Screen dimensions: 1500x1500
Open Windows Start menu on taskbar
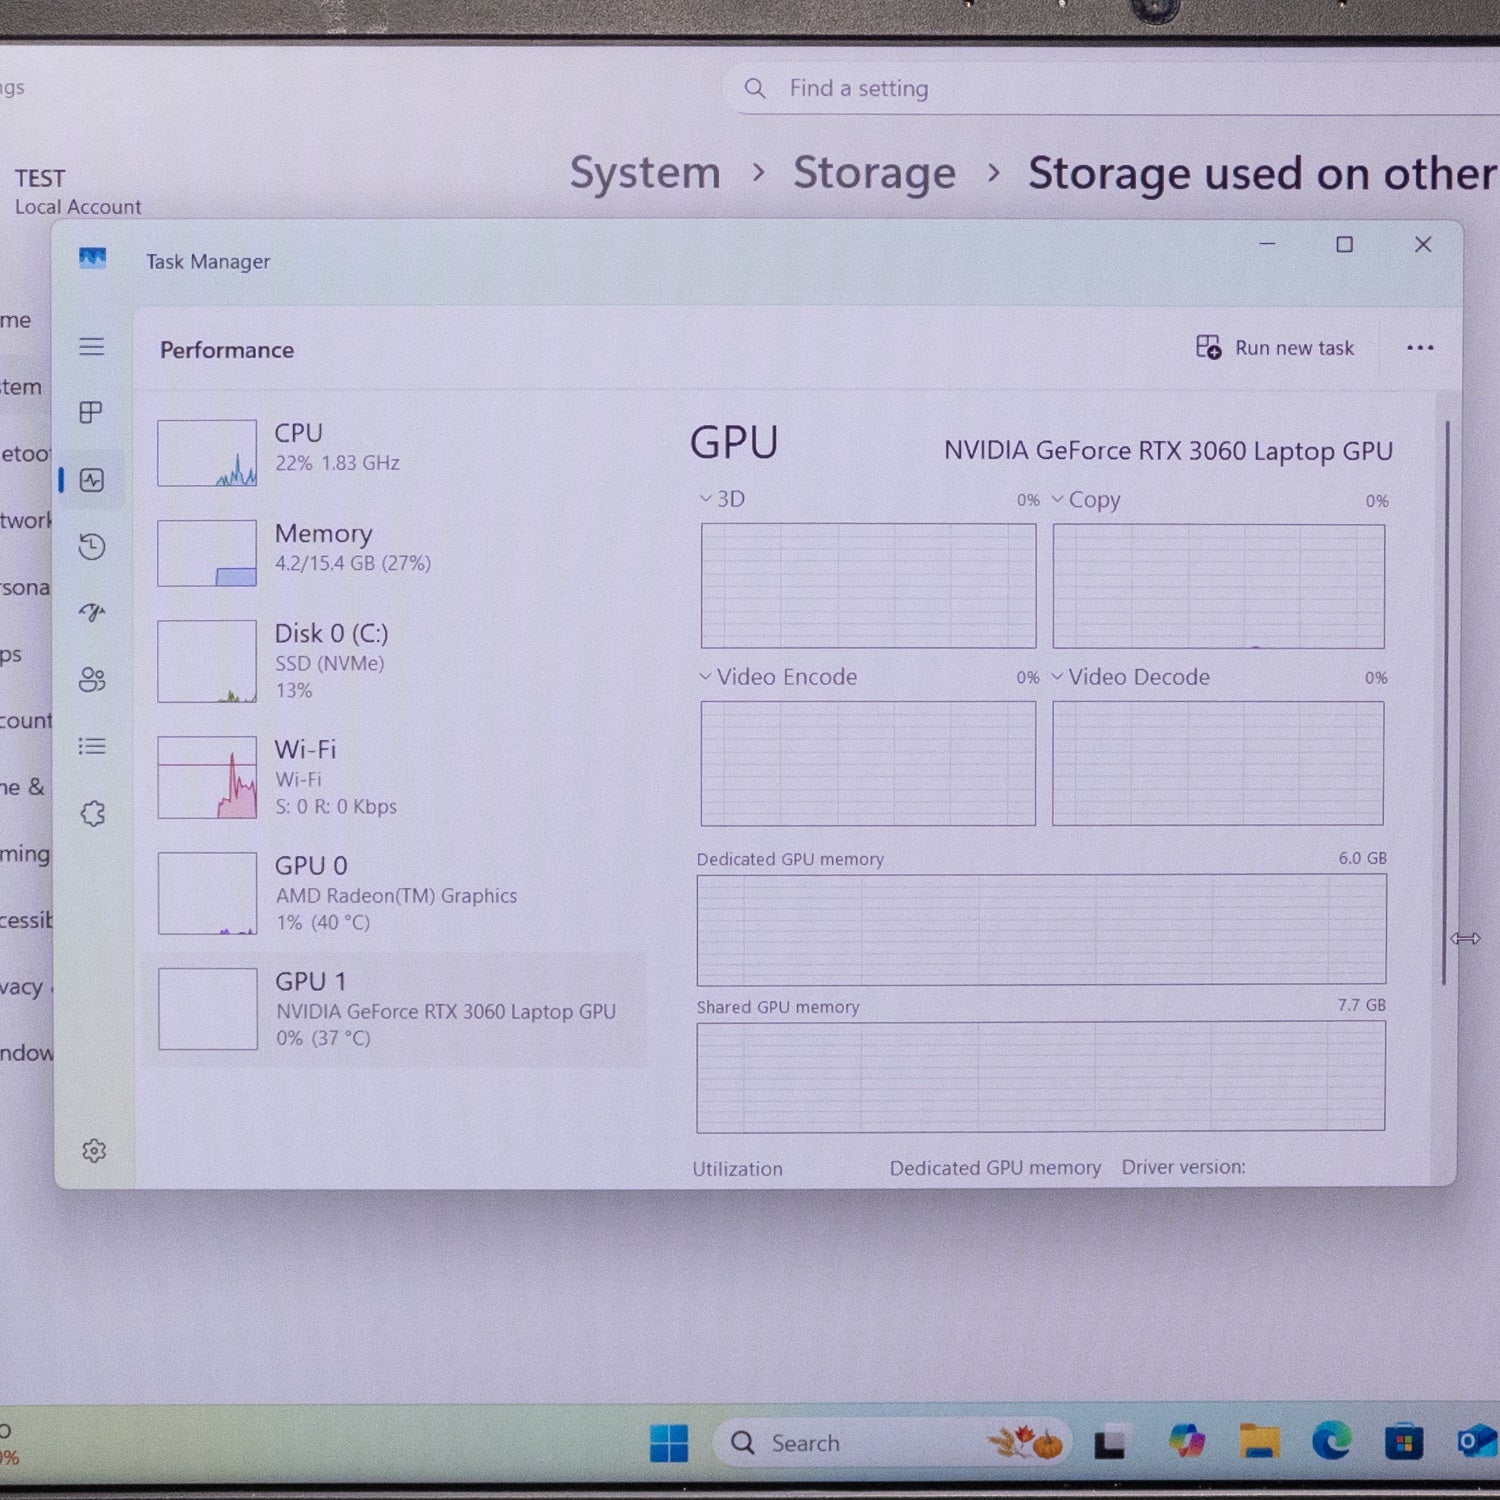(668, 1443)
